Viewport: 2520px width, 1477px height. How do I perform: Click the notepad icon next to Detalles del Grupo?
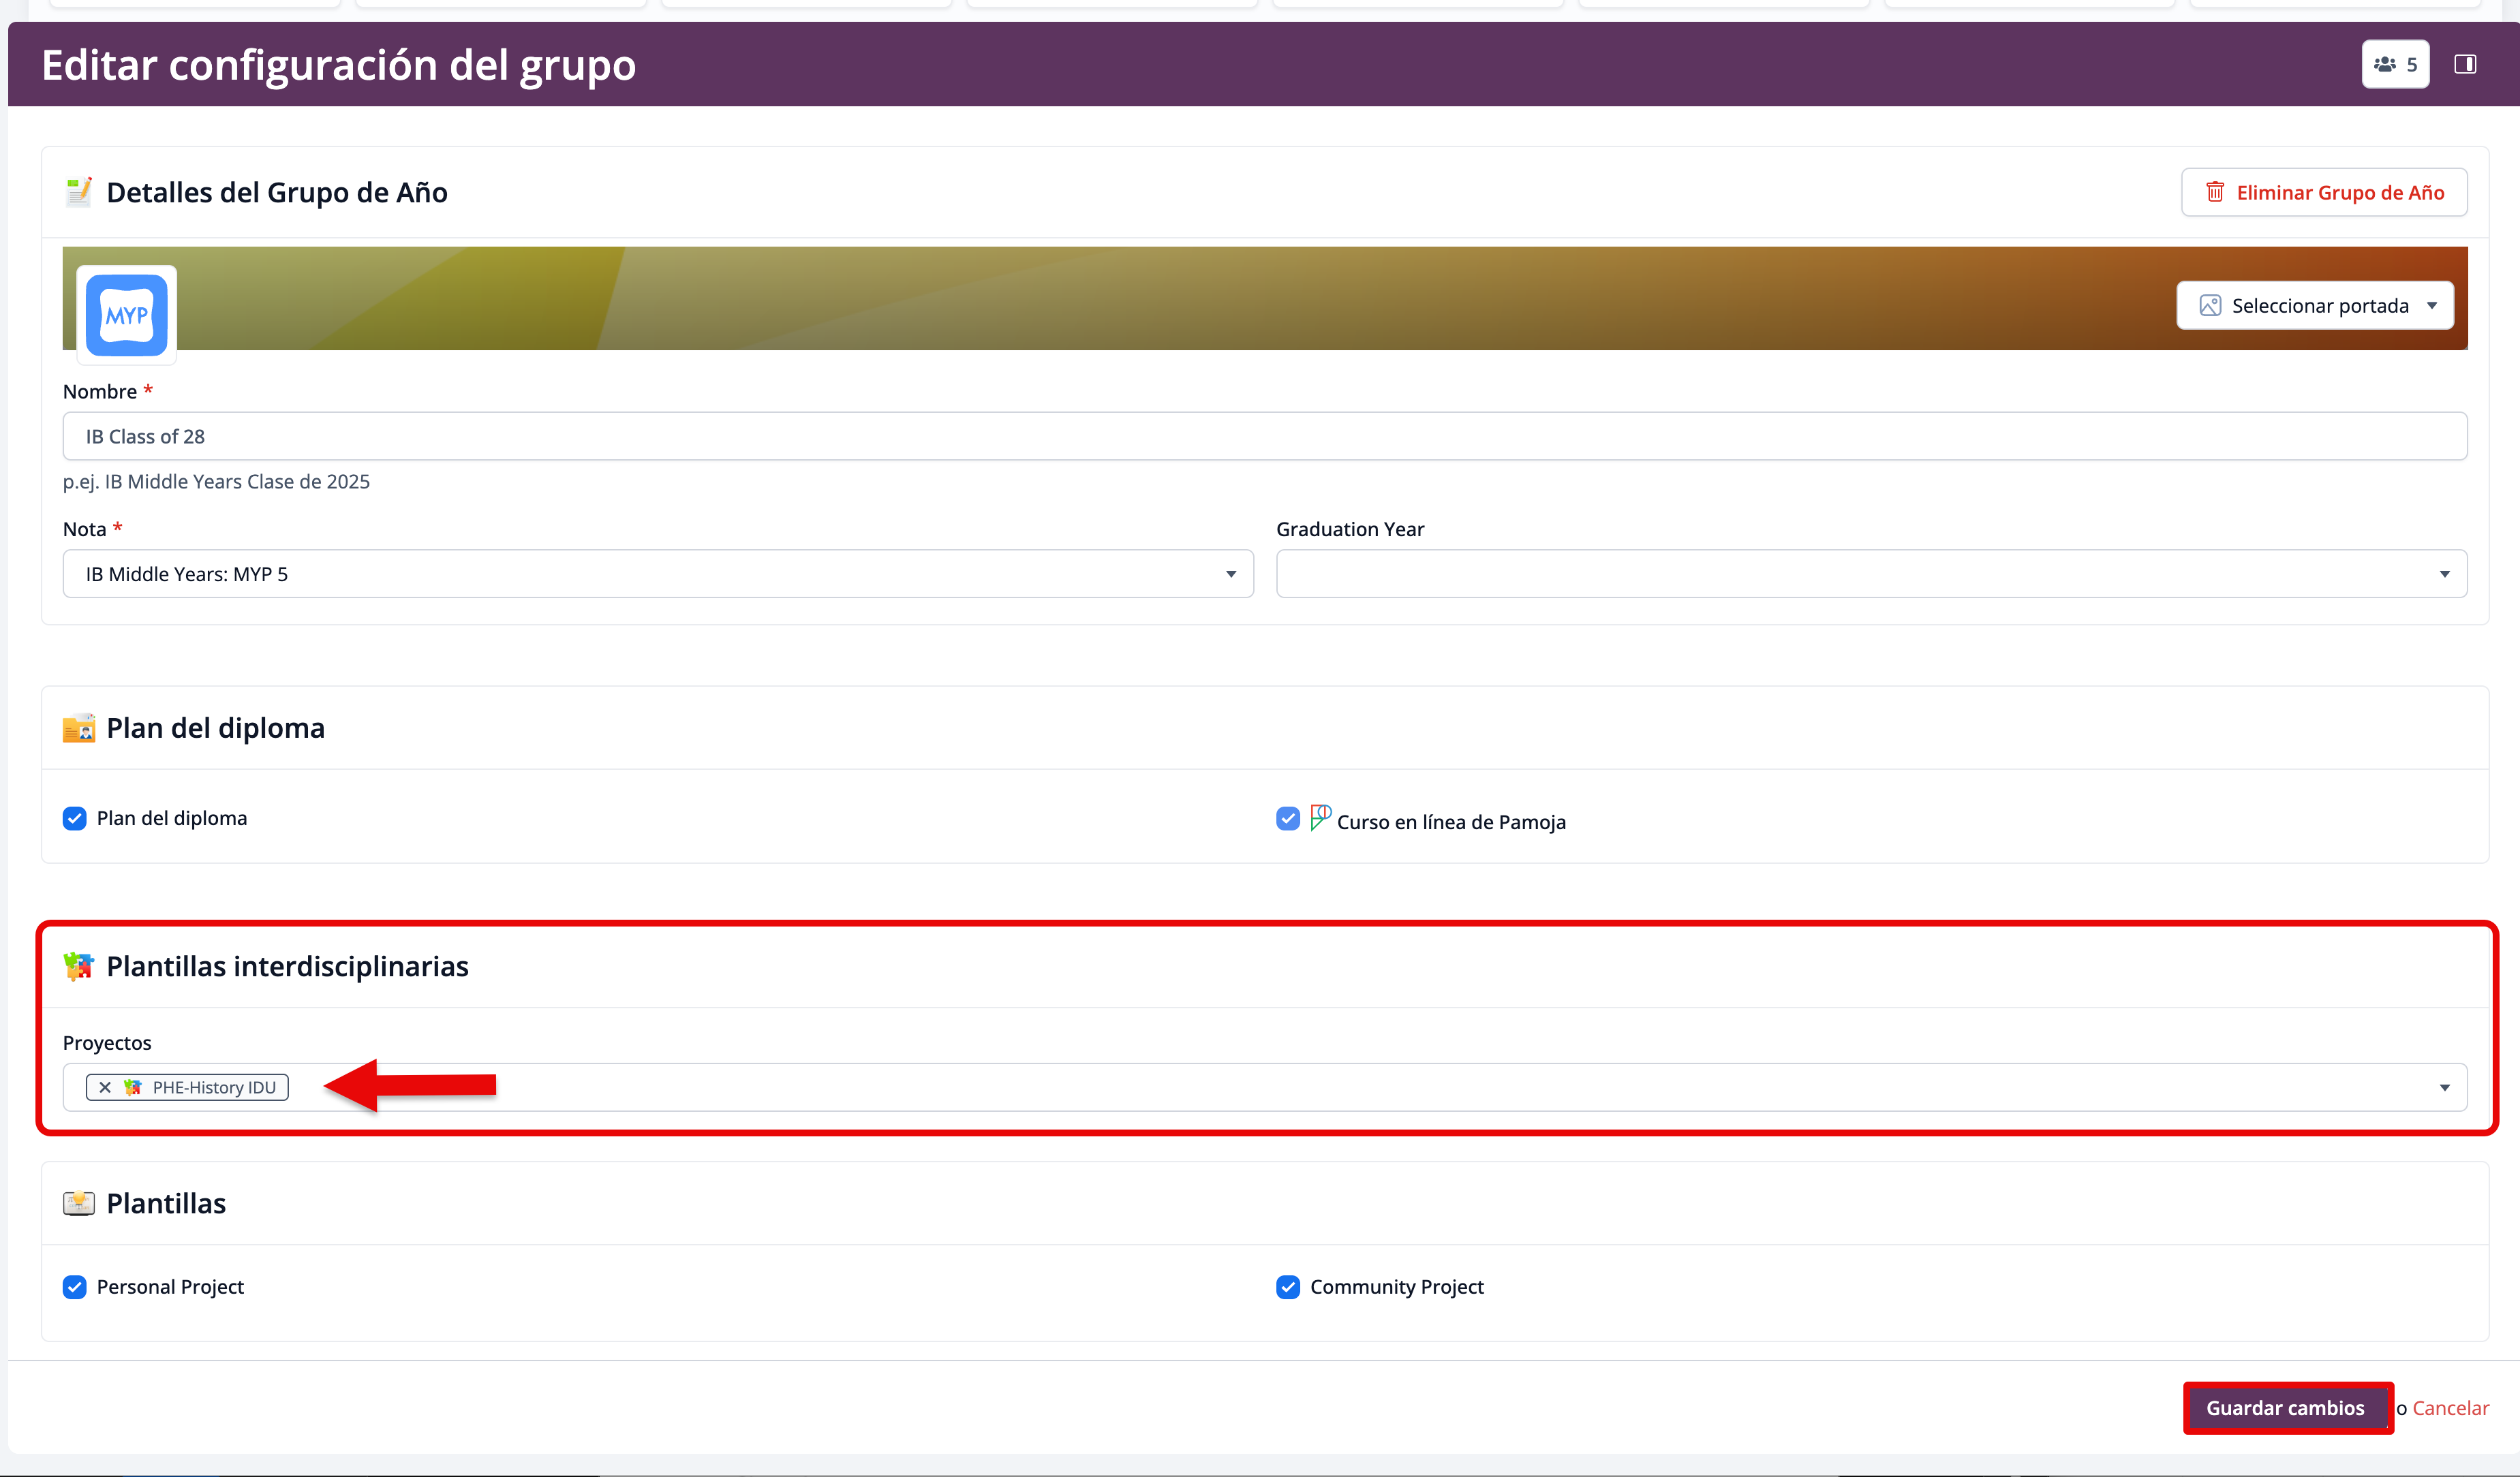78,192
